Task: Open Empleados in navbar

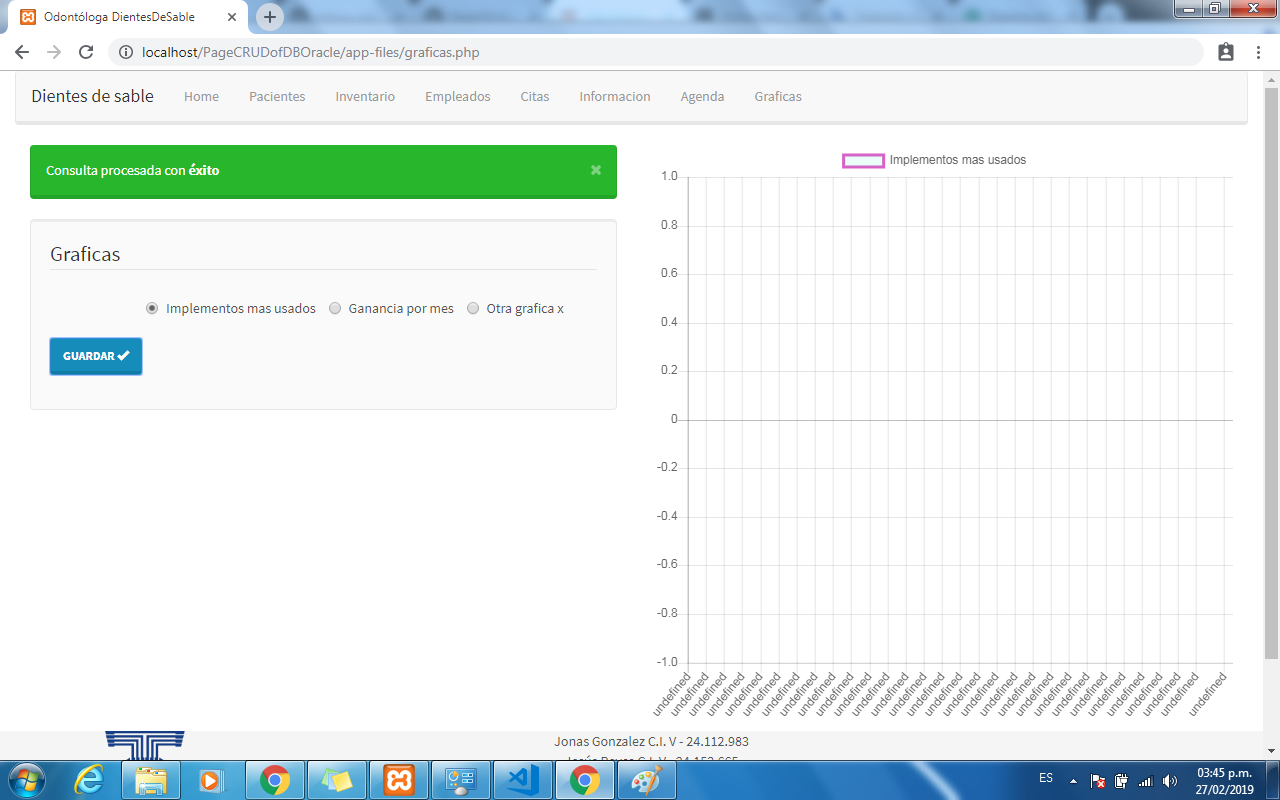Action: click(x=458, y=97)
